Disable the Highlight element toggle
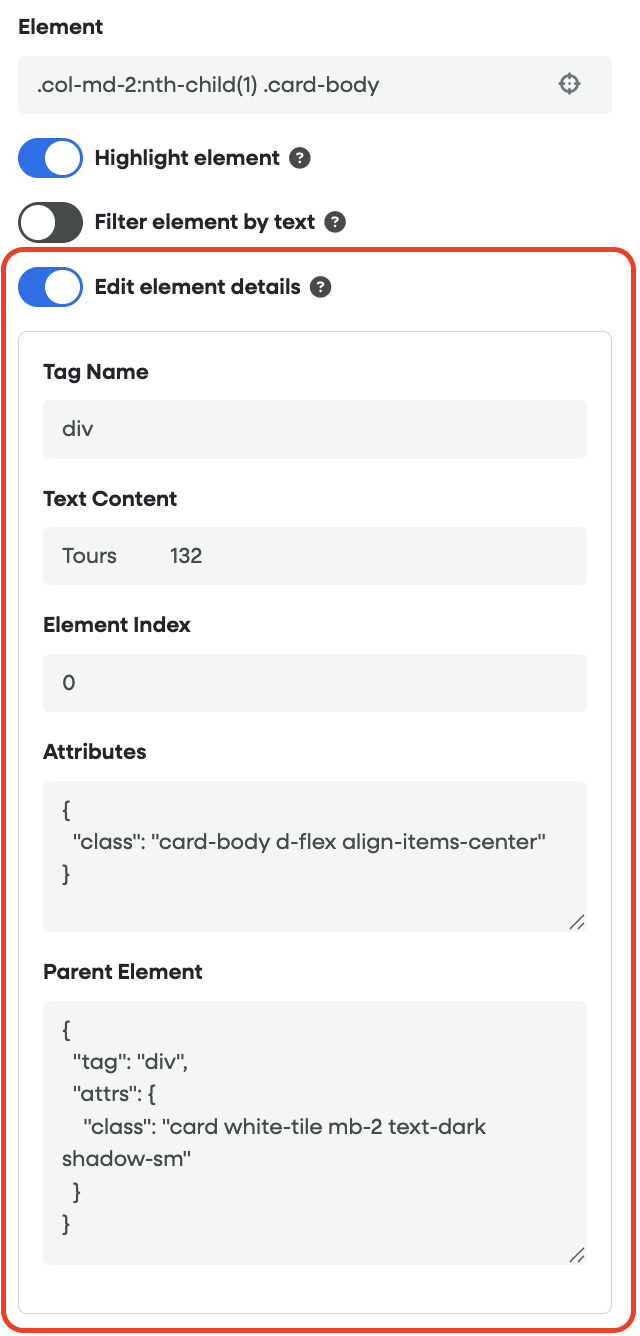The image size is (640, 1336). (x=50, y=158)
